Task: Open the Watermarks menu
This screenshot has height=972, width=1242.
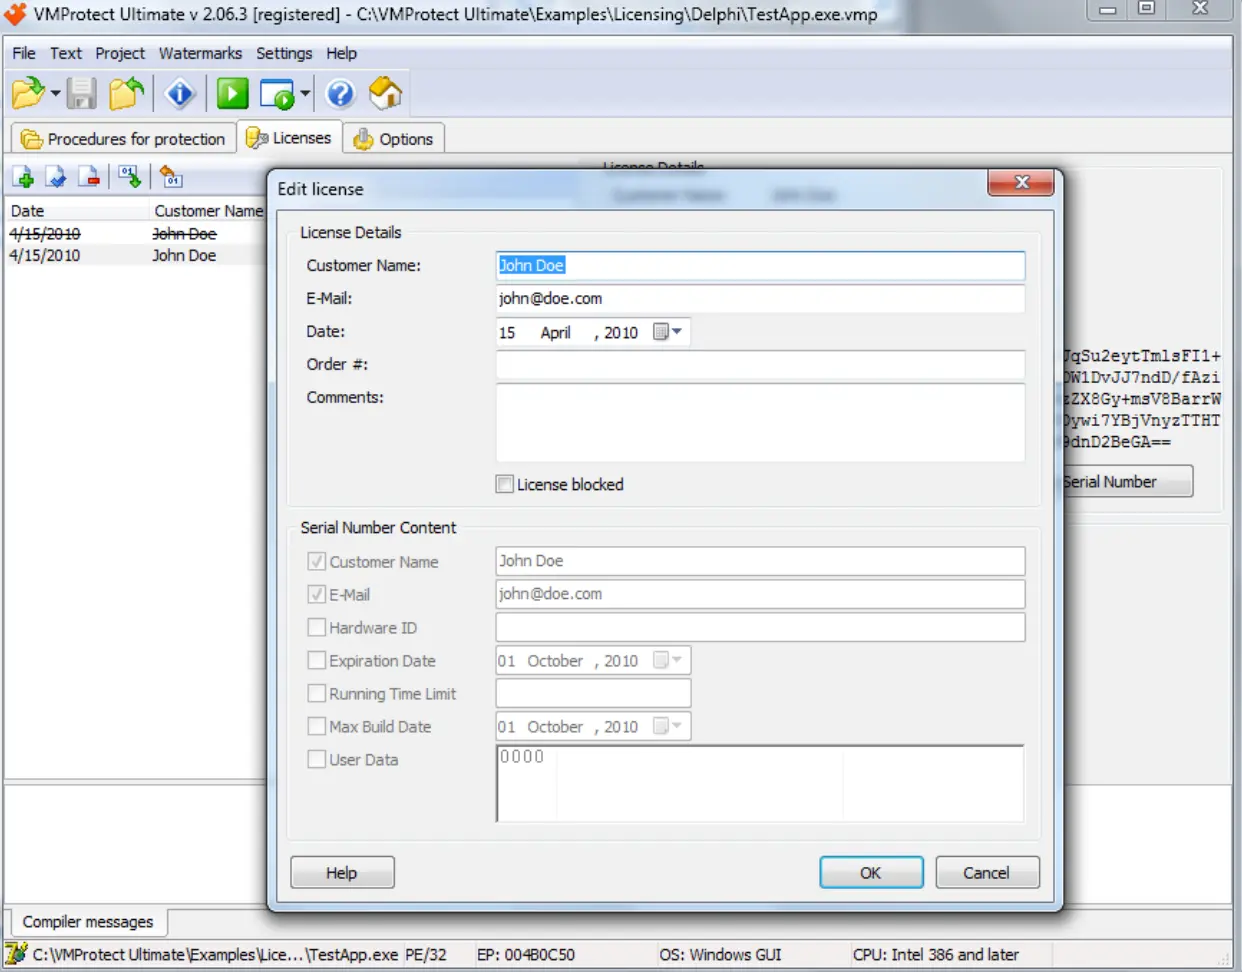Action: pos(200,53)
